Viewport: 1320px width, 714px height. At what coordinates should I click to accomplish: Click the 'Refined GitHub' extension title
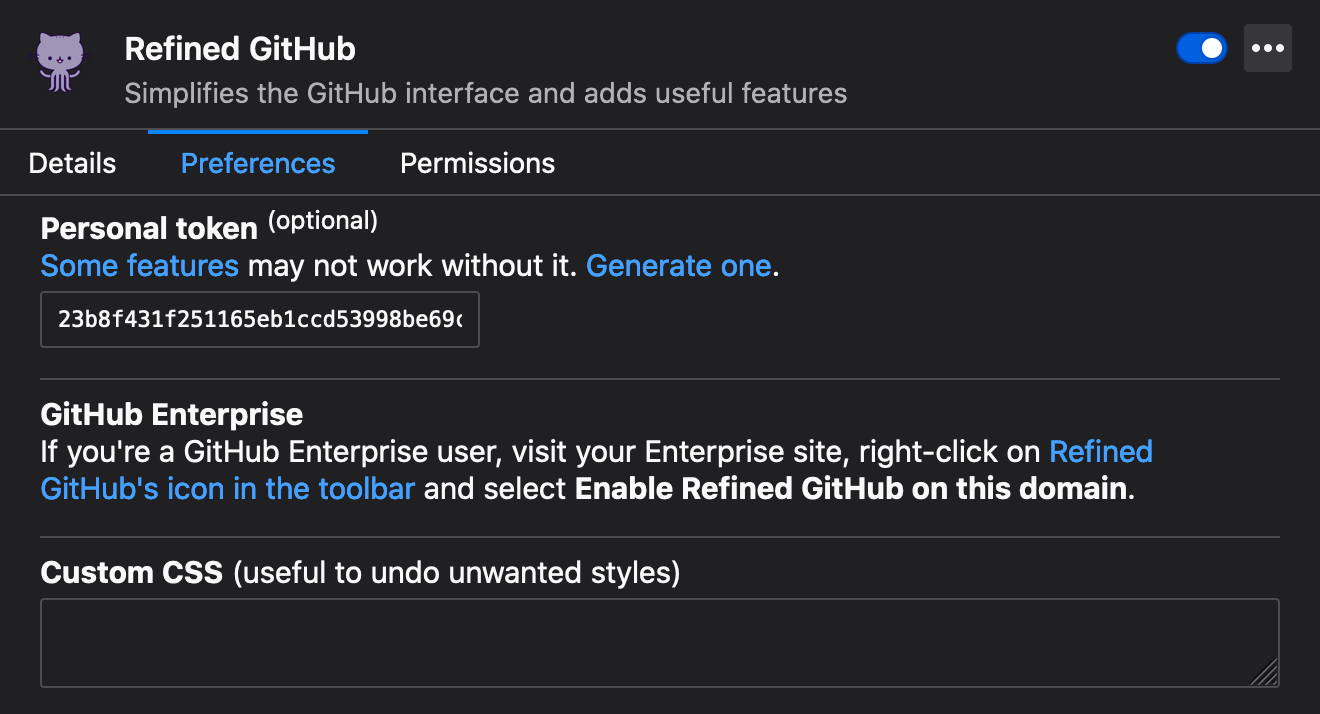[240, 48]
